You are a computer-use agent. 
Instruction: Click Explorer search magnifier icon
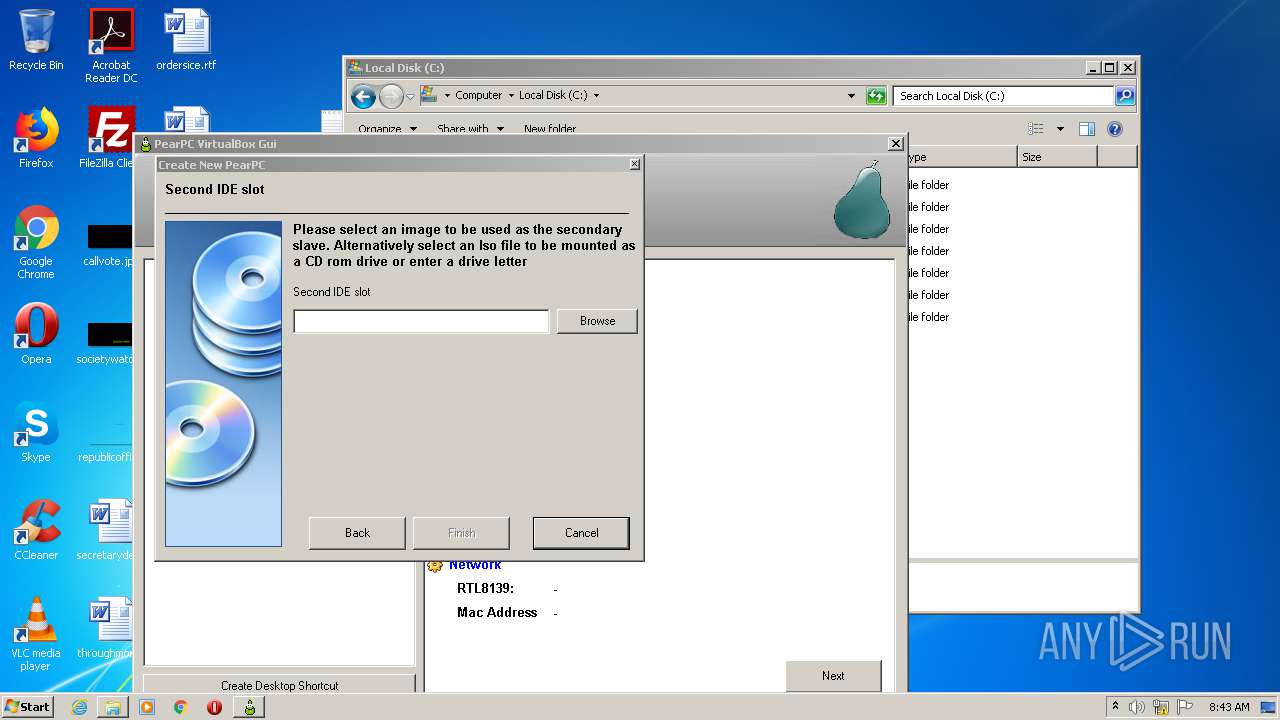(x=1125, y=96)
